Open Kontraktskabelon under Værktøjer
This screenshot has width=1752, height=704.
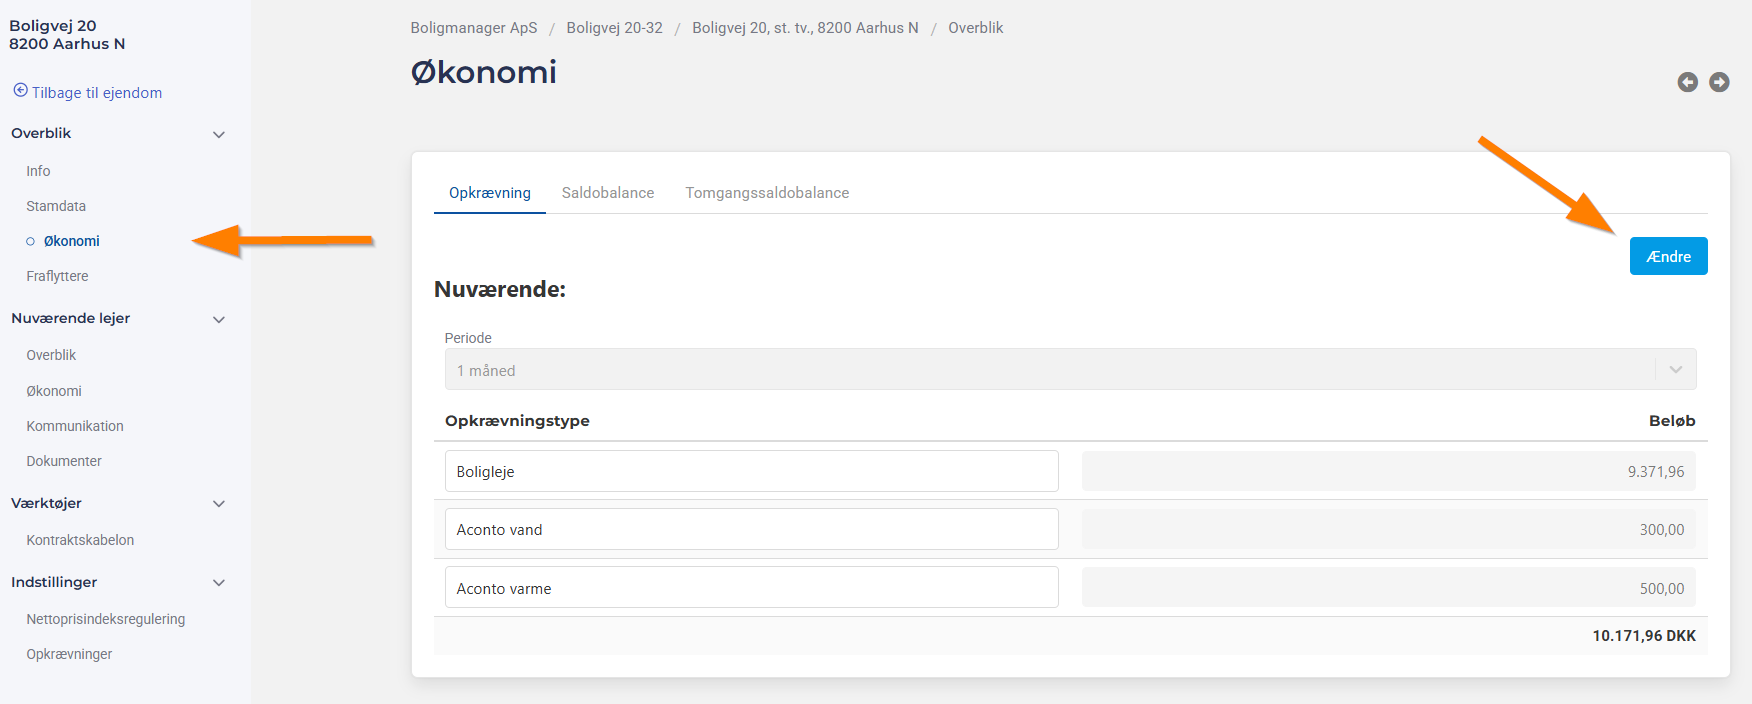click(x=80, y=540)
